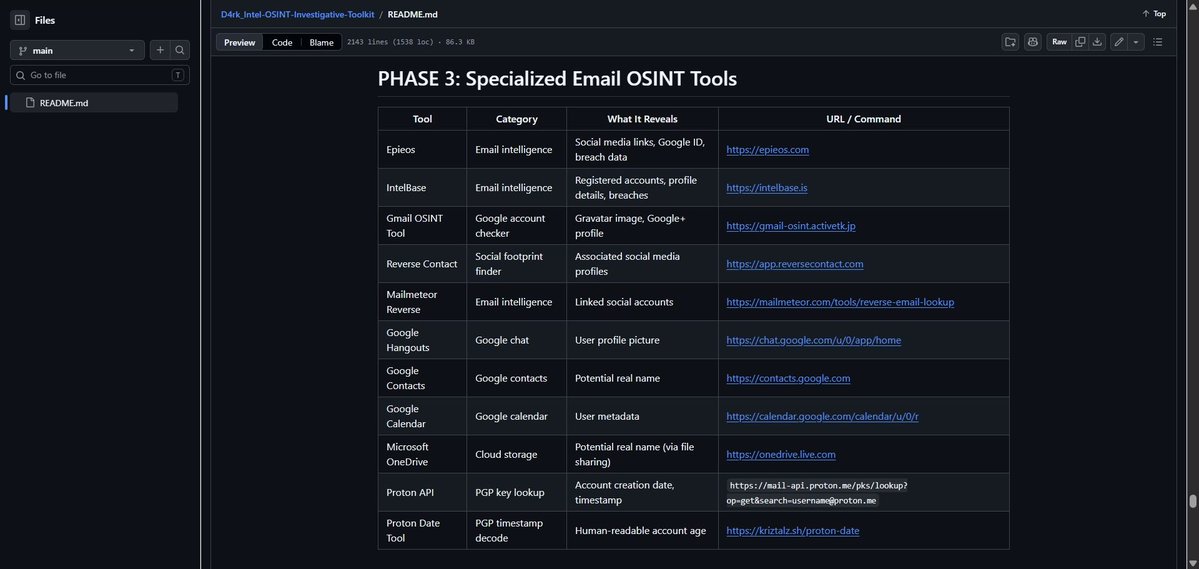The image size is (1199, 569).
Task: Expand more edit options dropdown arrow
Action: [1136, 42]
